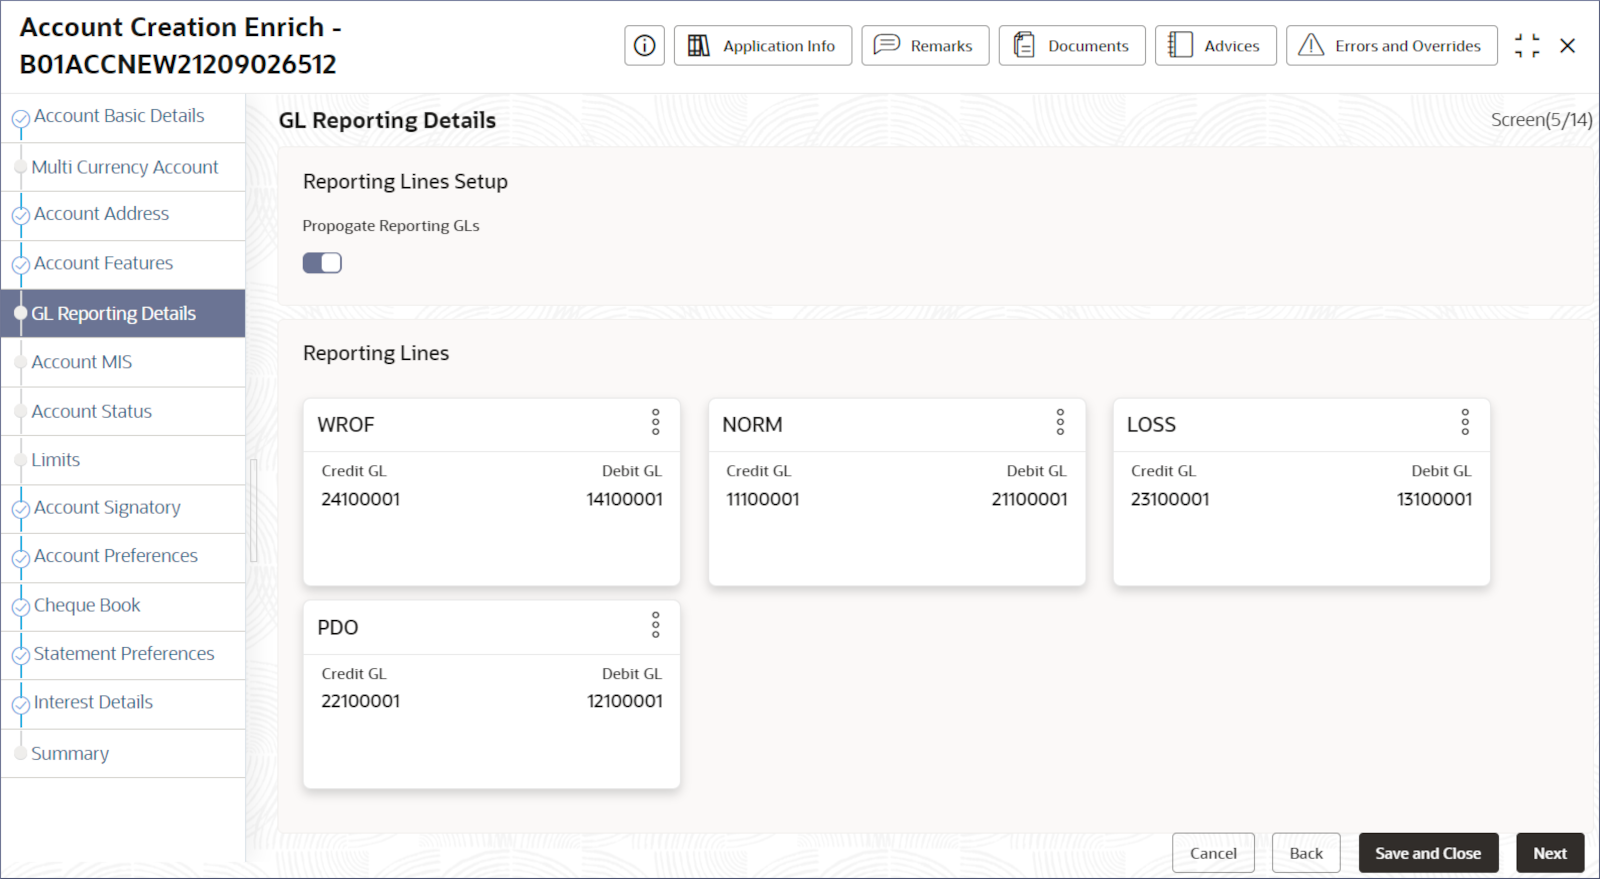Click the sidebar collapse handle
This screenshot has height=879, width=1600.
click(x=254, y=510)
